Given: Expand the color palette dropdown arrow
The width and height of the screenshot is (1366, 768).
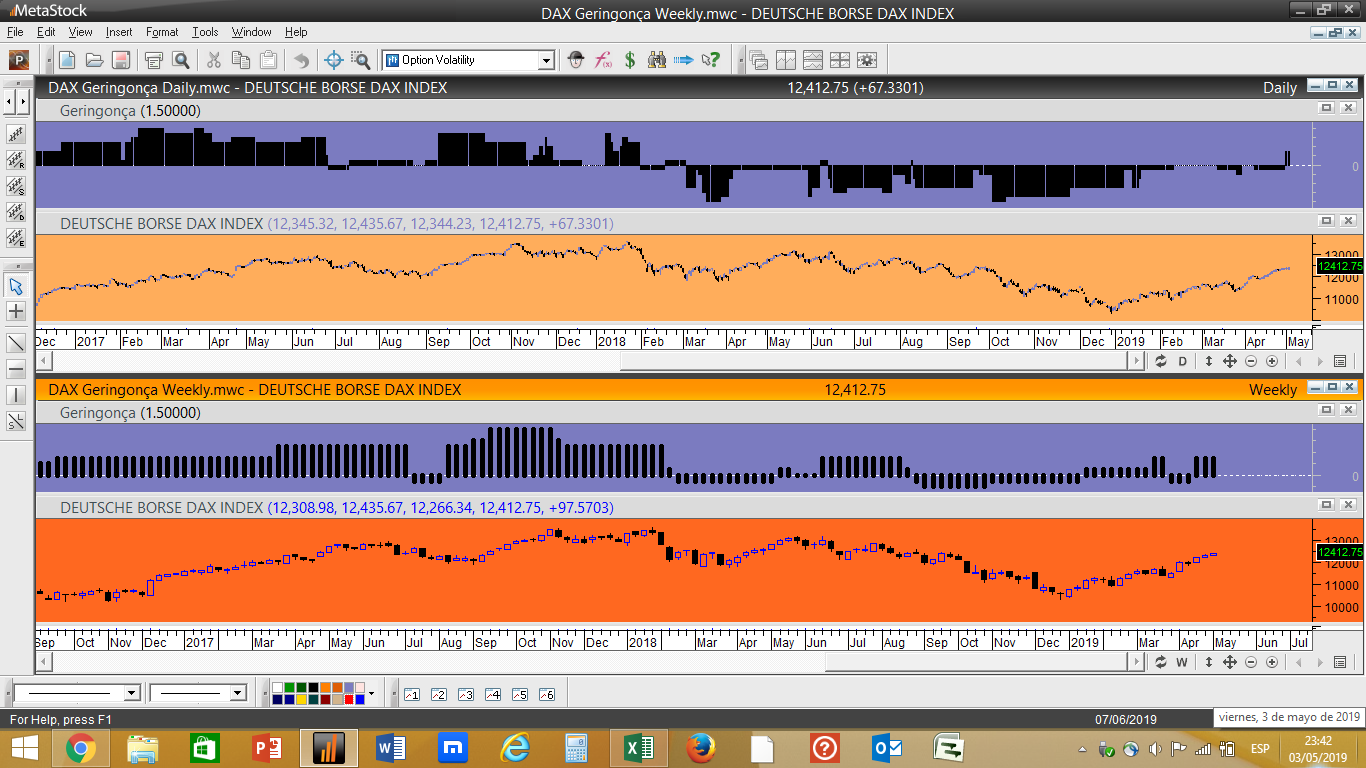Looking at the screenshot, I should tap(371, 693).
